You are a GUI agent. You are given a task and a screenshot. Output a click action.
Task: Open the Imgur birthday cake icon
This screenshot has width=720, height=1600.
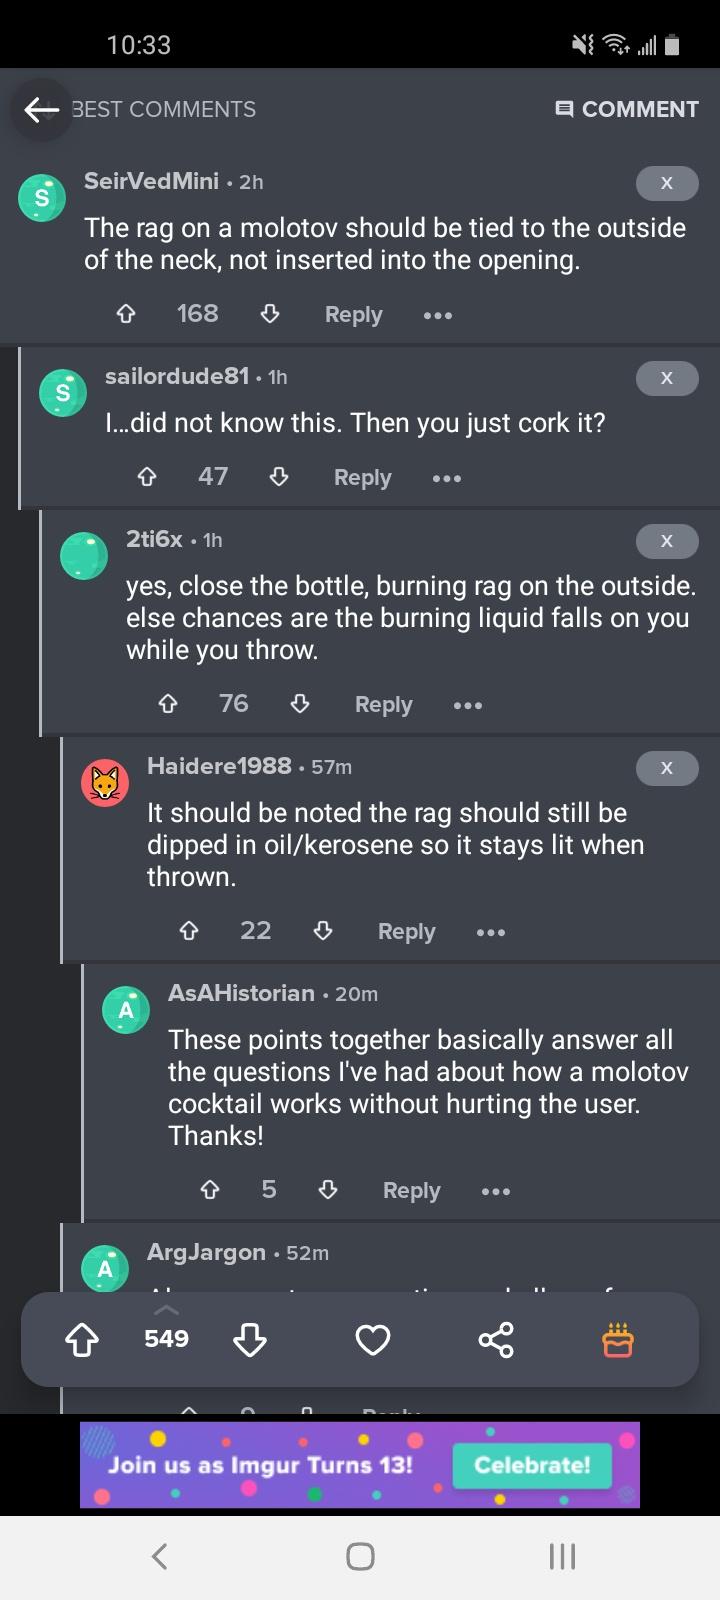click(617, 1339)
